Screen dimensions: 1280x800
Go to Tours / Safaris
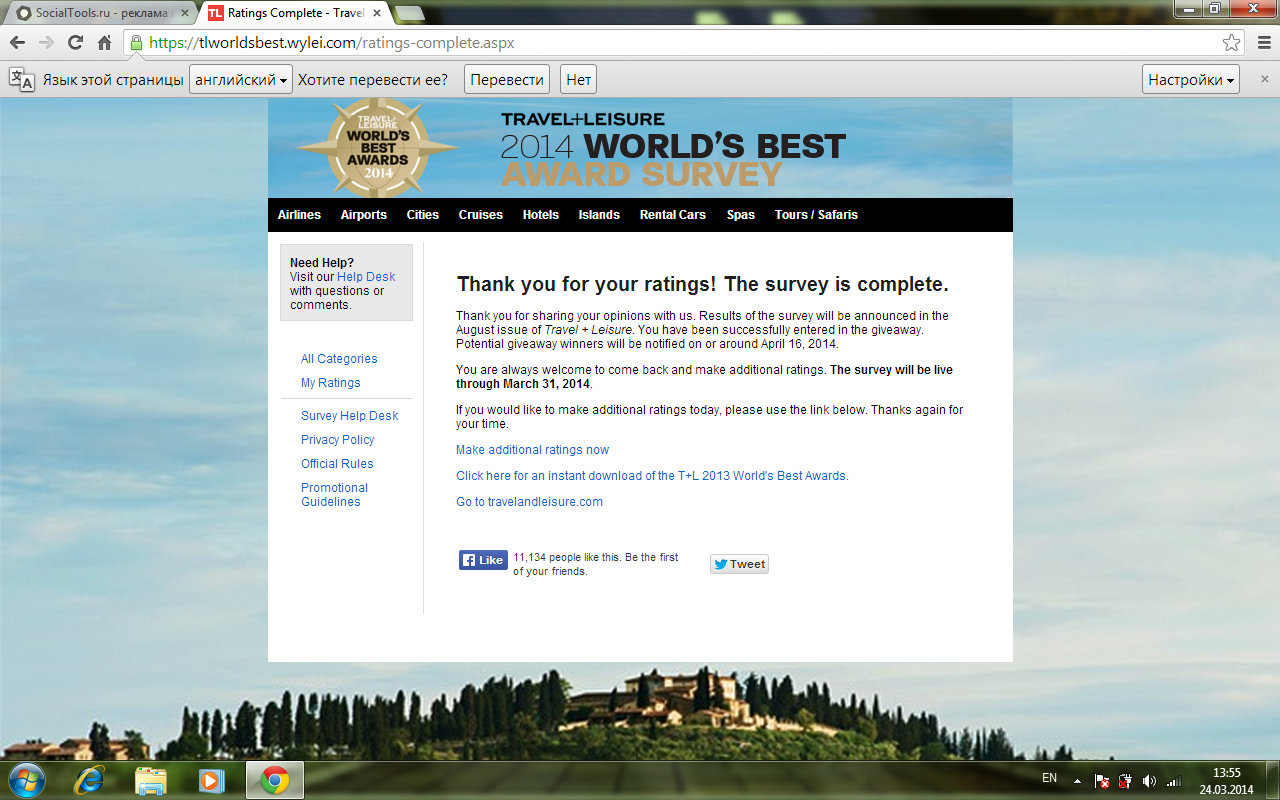(x=816, y=215)
